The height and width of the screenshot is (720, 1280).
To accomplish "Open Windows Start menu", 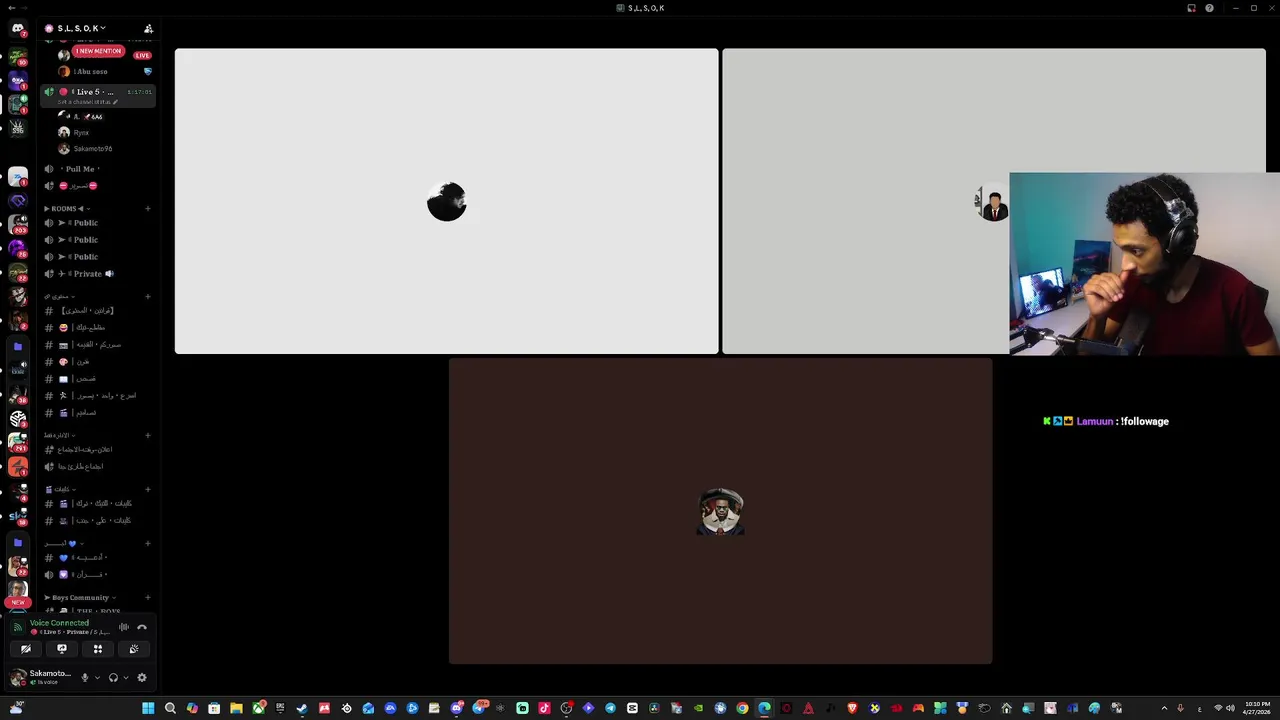I will coord(148,708).
